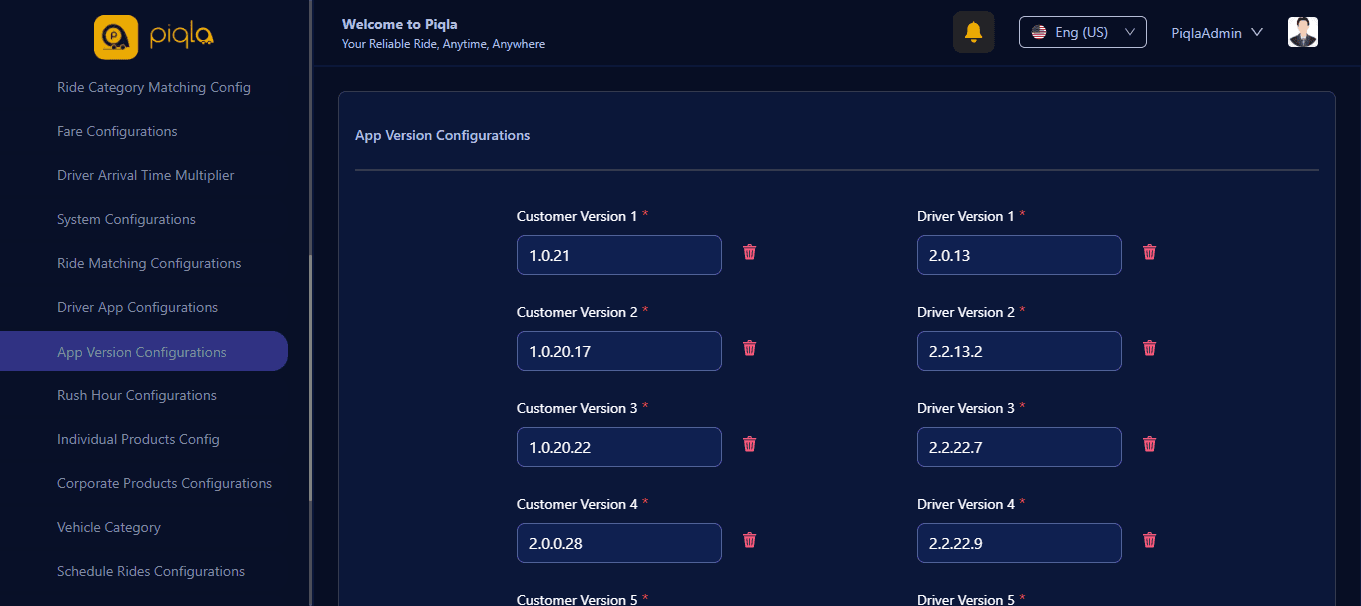Expand the PiqlaAdmin account menu

click(x=1217, y=33)
